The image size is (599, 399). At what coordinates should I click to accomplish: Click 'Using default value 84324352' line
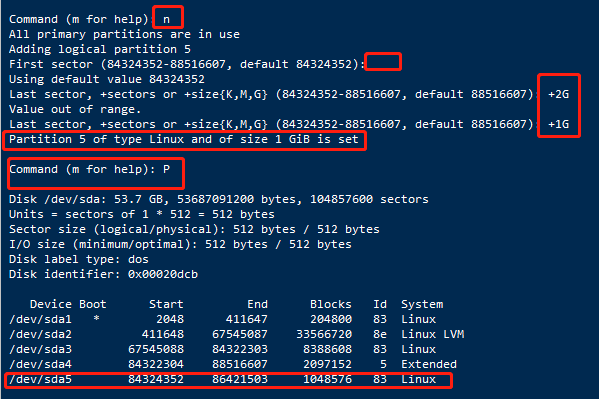tap(107, 79)
